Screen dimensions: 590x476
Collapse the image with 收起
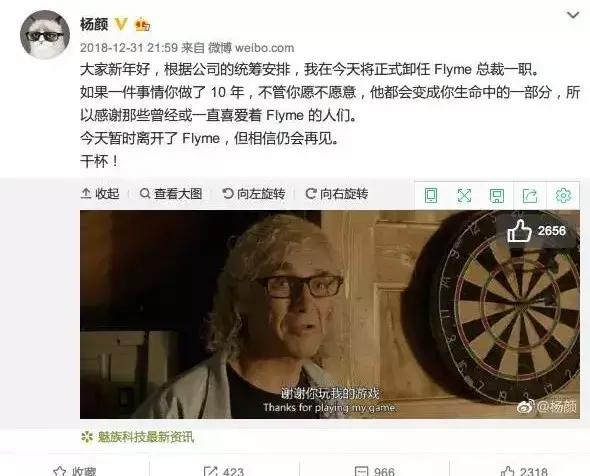[100, 194]
